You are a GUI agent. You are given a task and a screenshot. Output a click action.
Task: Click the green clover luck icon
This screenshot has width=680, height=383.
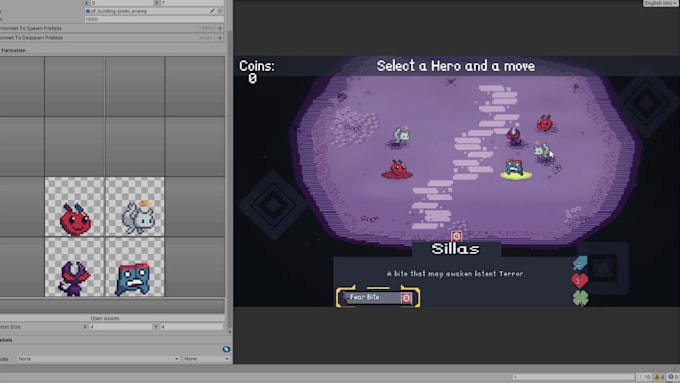pos(580,298)
